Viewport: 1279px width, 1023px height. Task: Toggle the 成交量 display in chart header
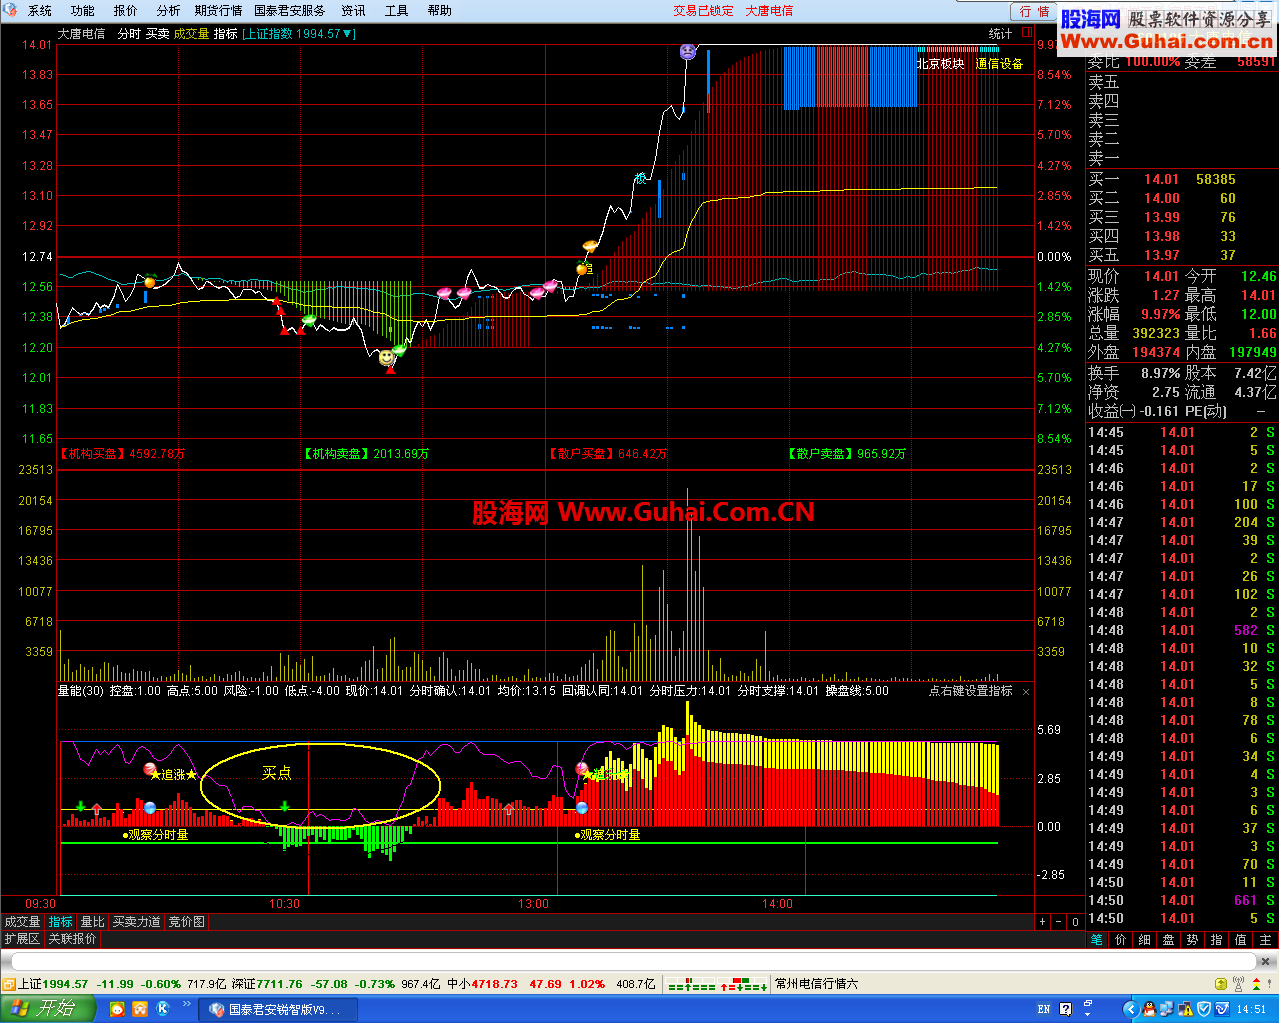[191, 34]
